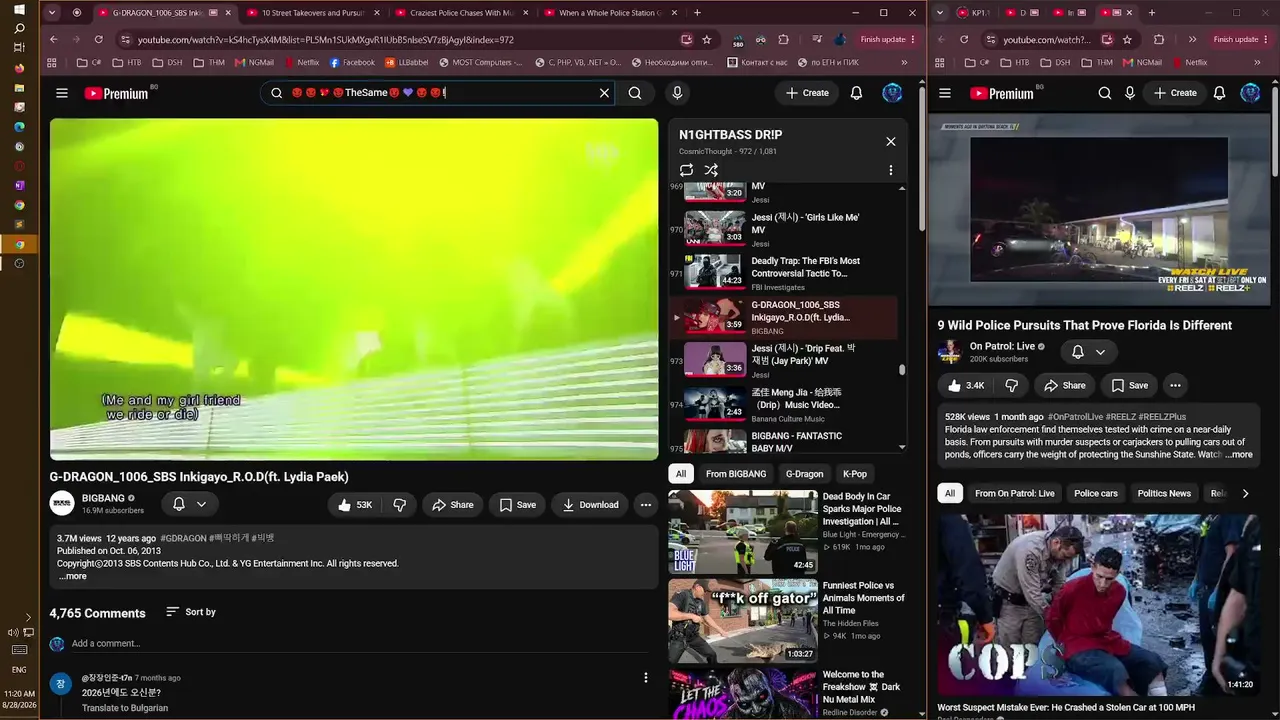Viewport: 1280px width, 720px height.
Task: Open Netflix bookmark in left window
Action: tap(301, 62)
